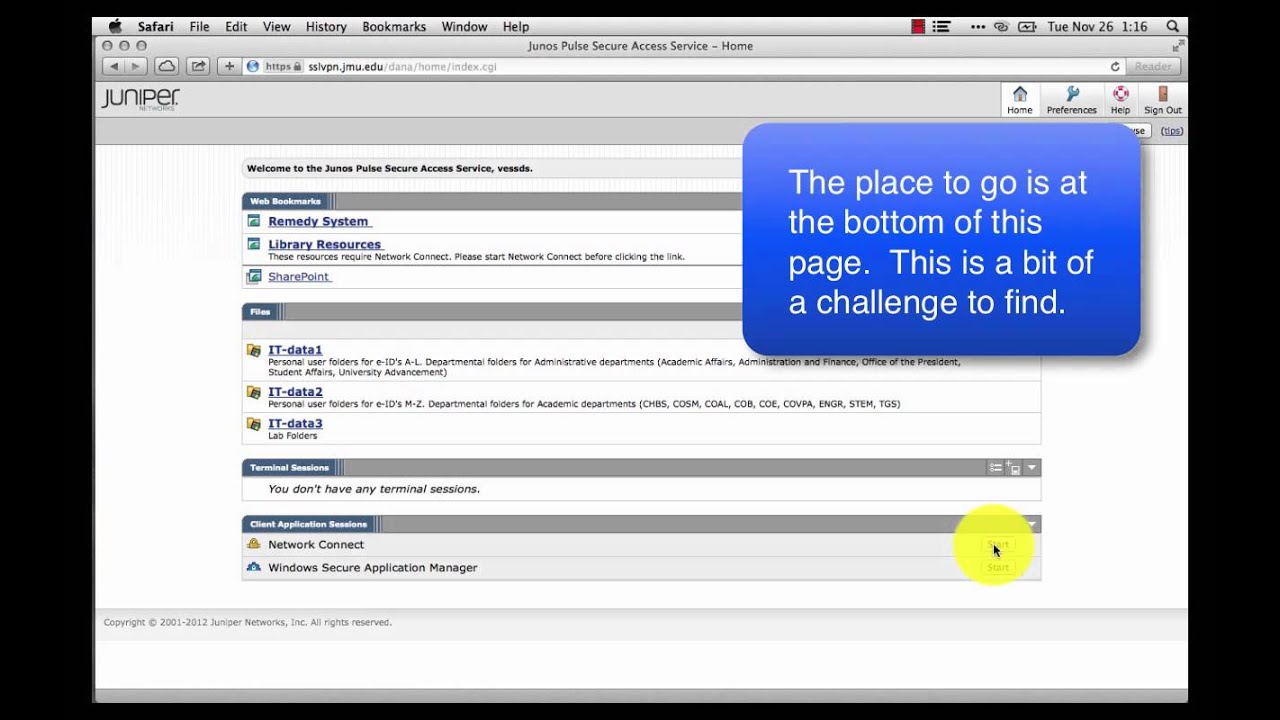Open the Window menu
Image resolution: width=1280 pixels, height=720 pixels.
tap(465, 27)
